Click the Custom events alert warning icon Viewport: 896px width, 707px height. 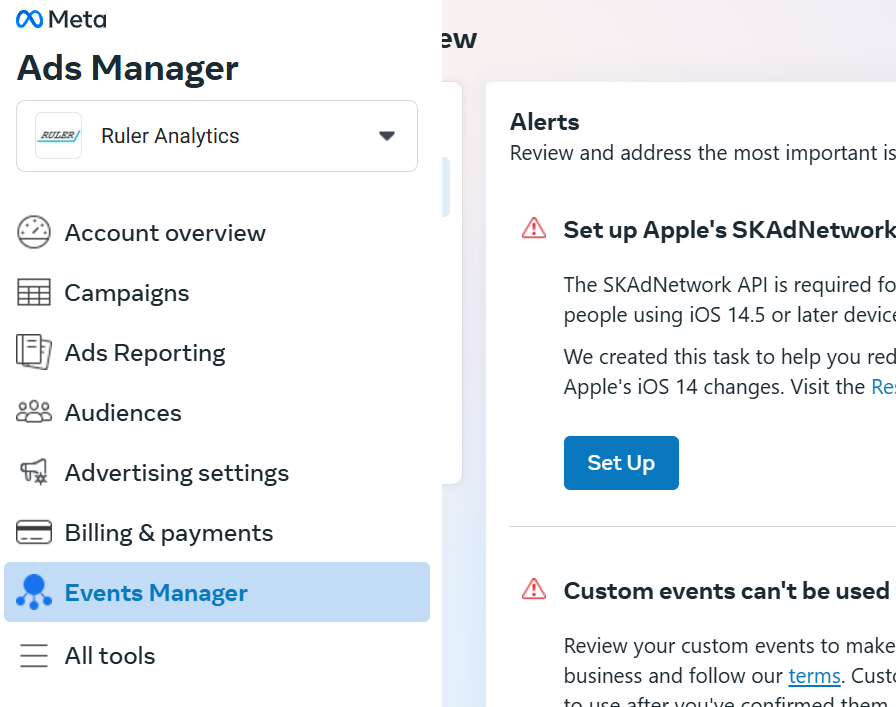click(534, 589)
